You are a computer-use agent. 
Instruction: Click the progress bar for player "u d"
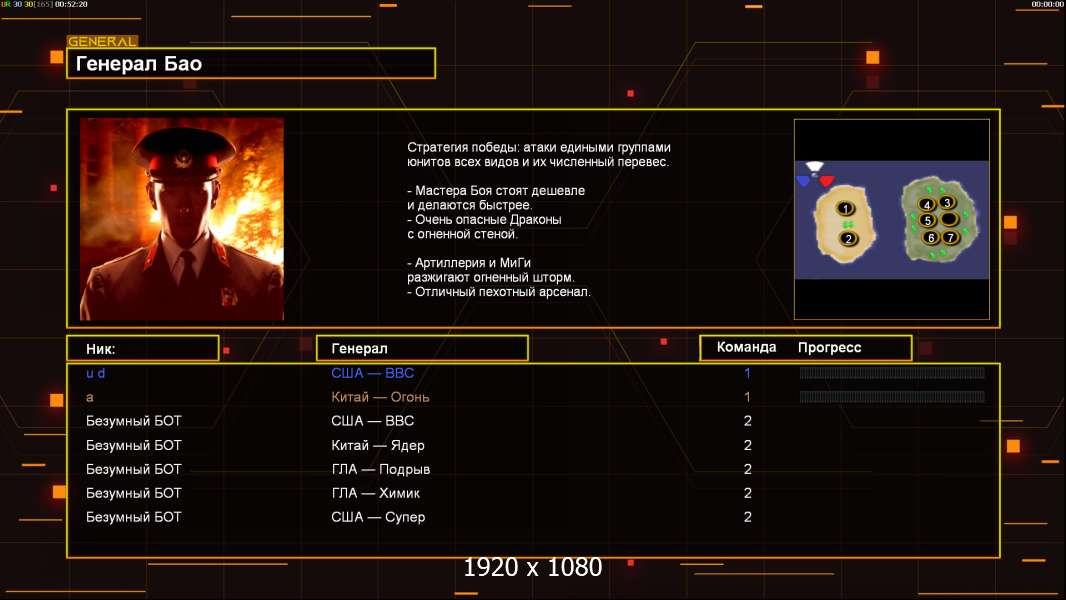892,372
